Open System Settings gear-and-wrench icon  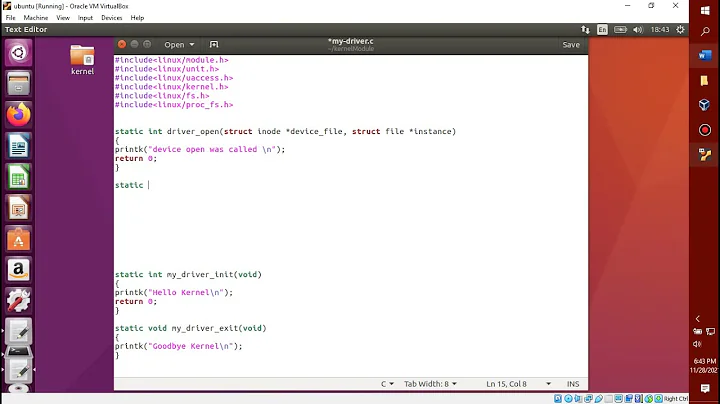(18, 300)
